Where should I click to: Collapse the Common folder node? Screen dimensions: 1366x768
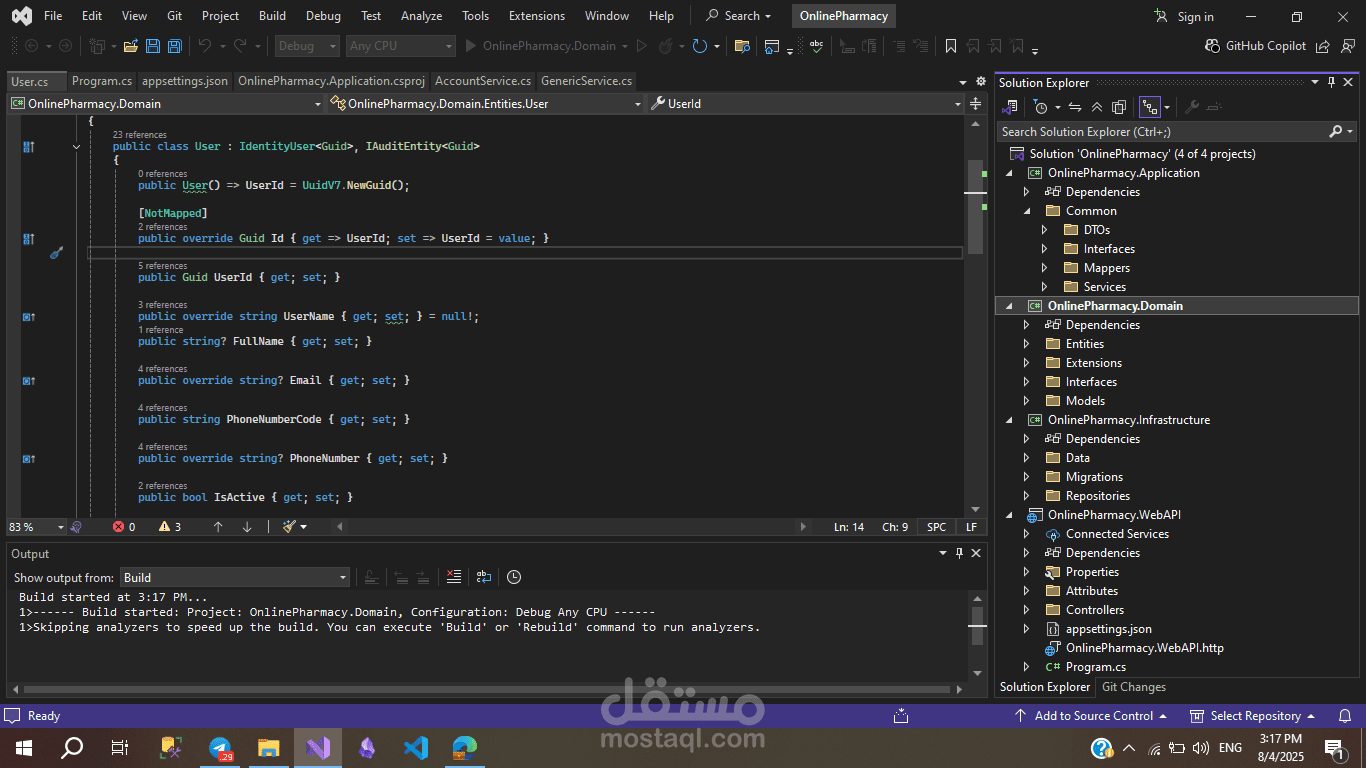[1026, 211]
